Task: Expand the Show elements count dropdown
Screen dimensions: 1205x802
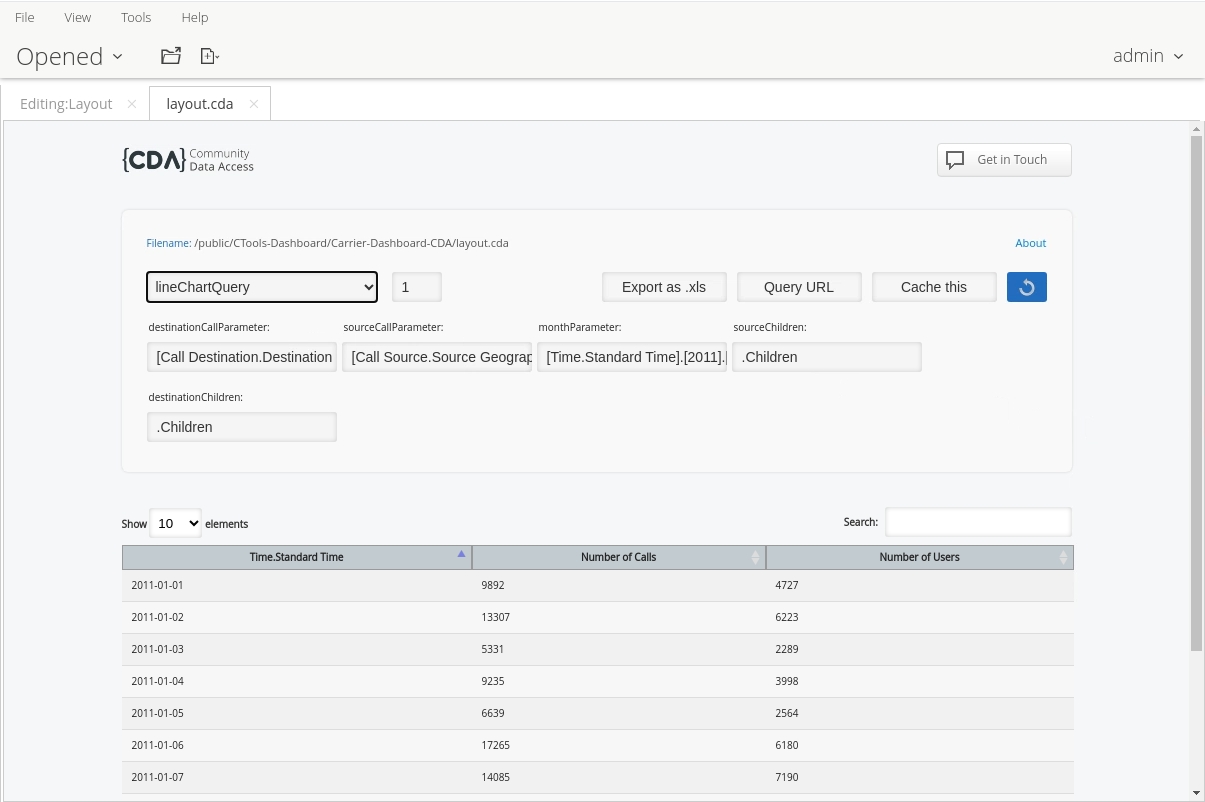Action: [175, 523]
